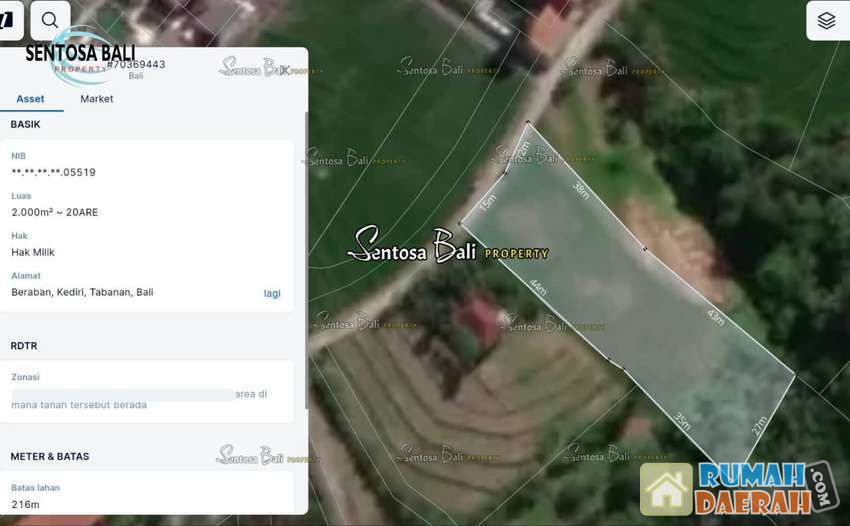The height and width of the screenshot is (526, 850).
Task: Click the "lagi" link beside the address
Action: coord(272,293)
